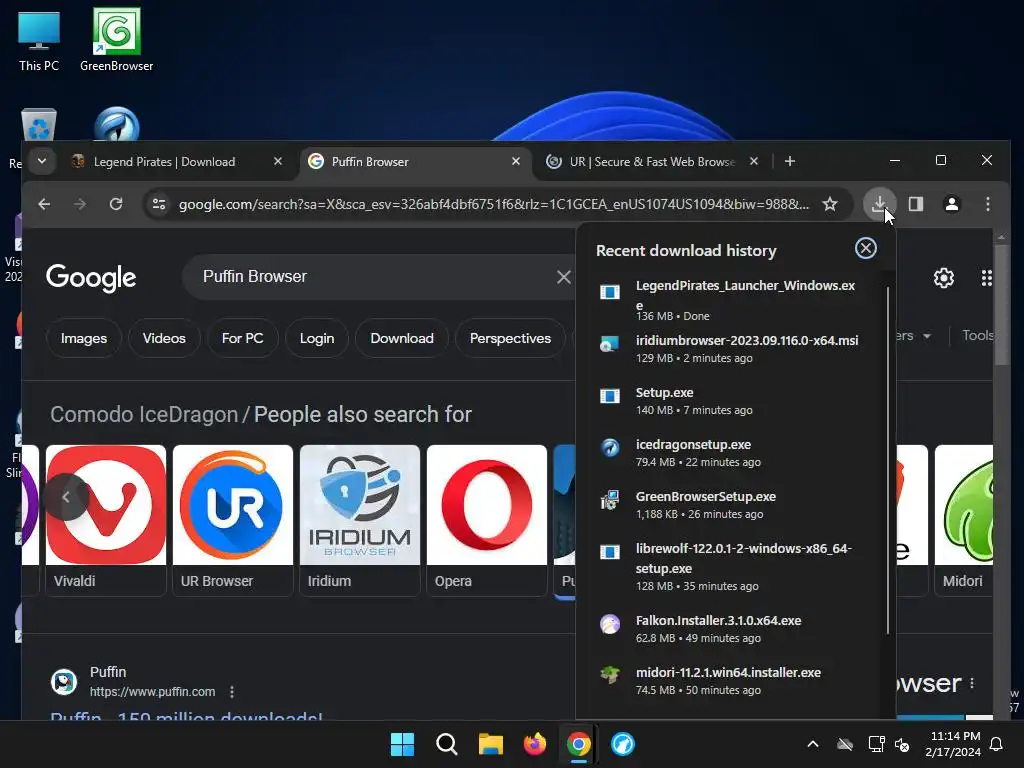Close the Recent download history popup
The image size is (1024, 768).
[x=865, y=248]
